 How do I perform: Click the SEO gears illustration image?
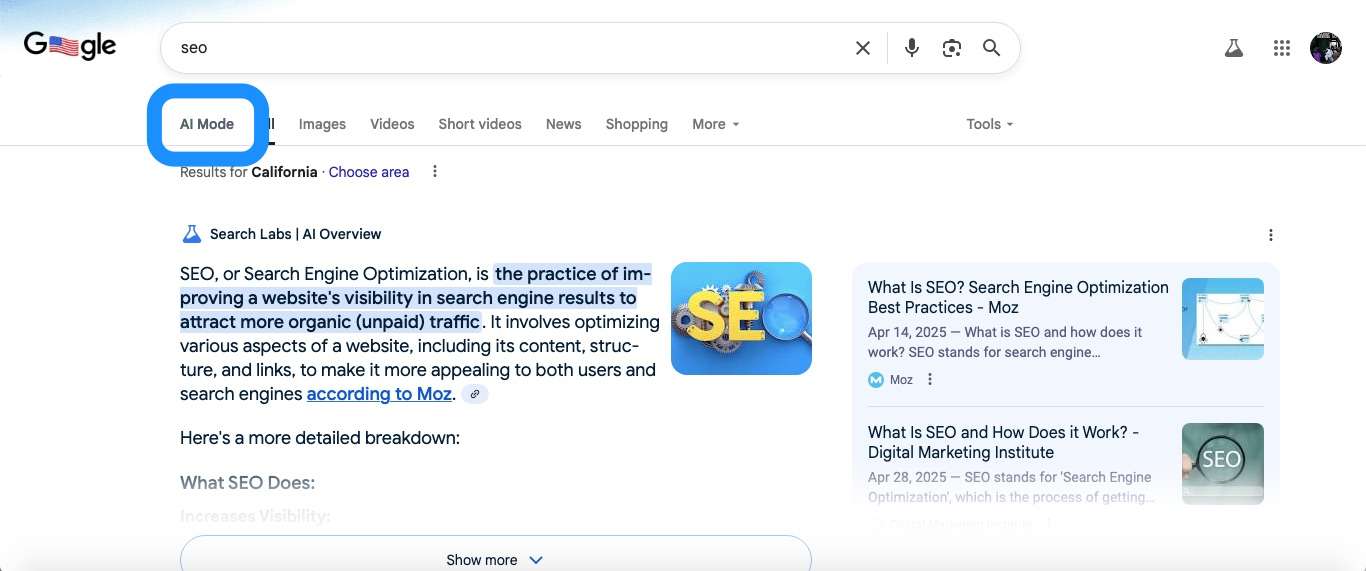[x=741, y=318]
